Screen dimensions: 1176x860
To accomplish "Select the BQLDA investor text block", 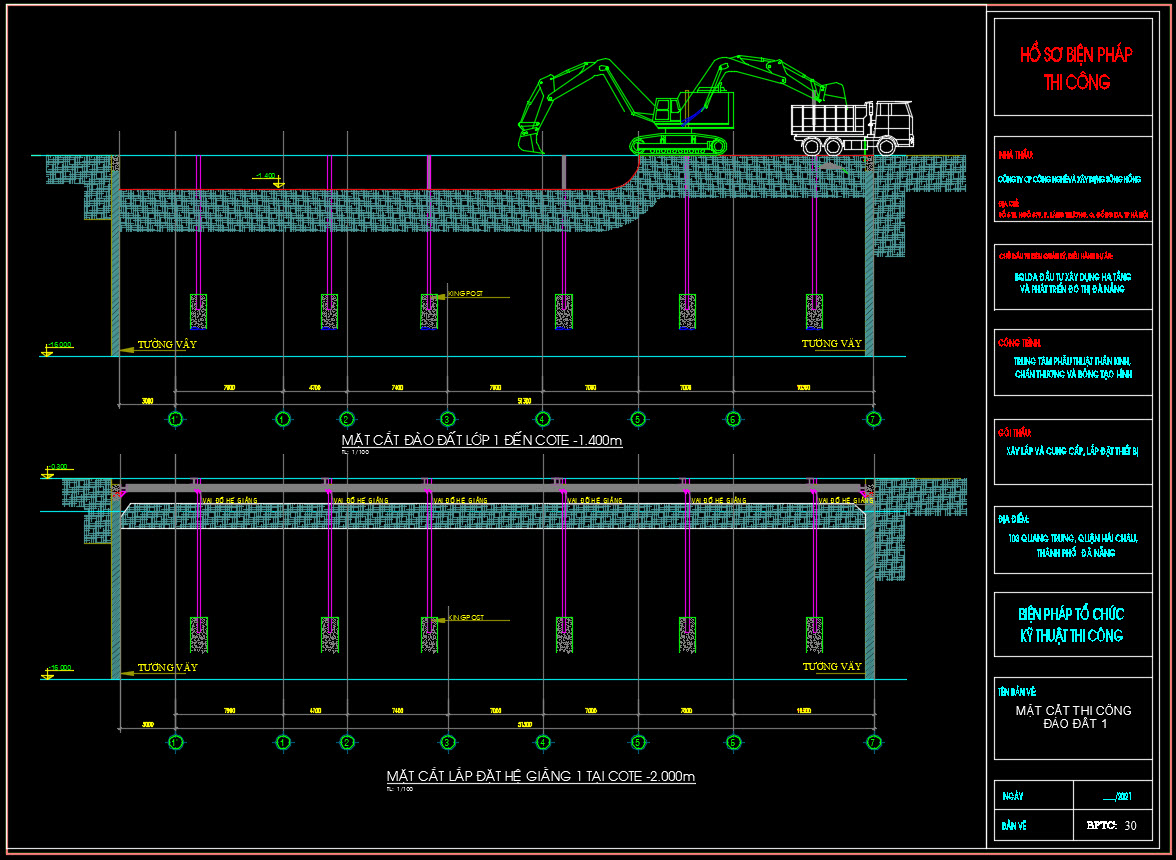I will pos(1072,281).
